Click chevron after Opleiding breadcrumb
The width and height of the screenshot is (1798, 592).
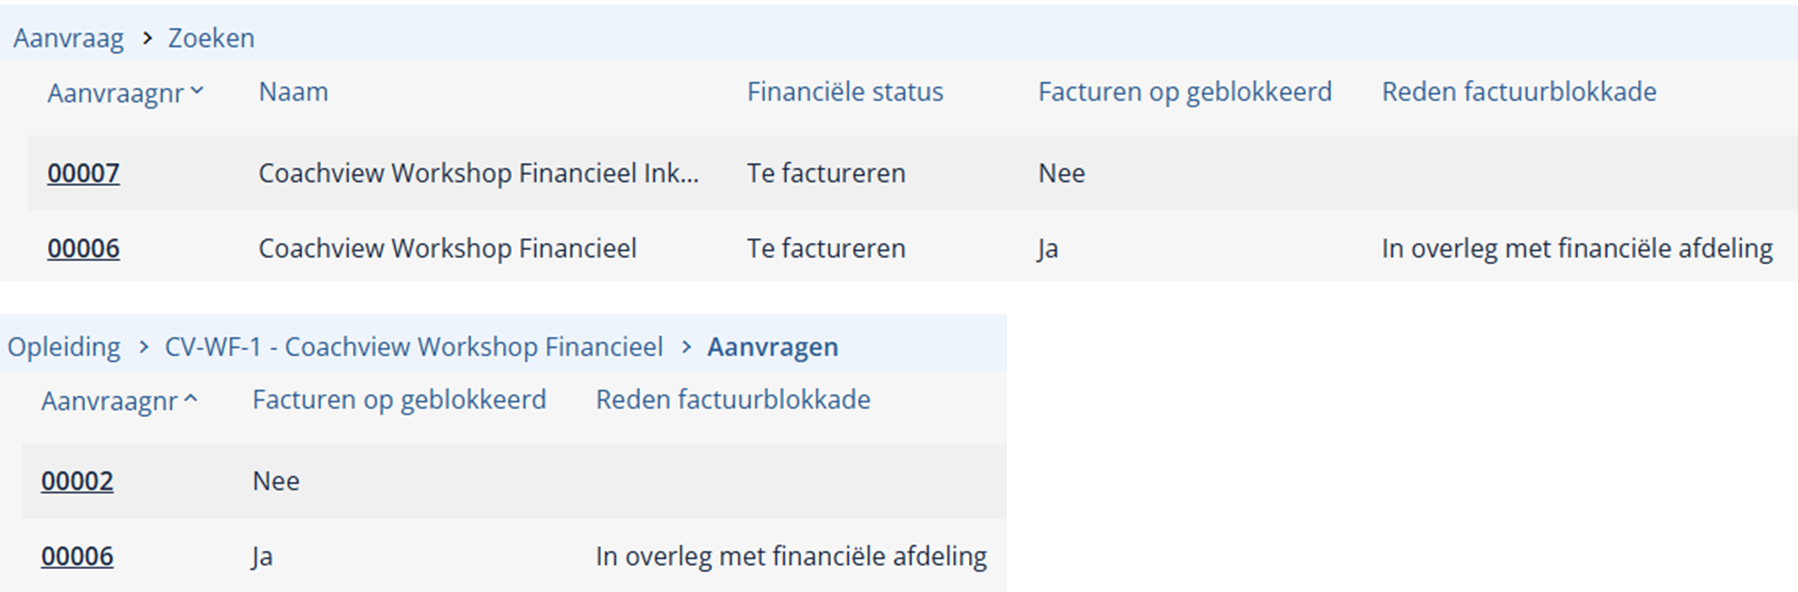[x=144, y=347]
